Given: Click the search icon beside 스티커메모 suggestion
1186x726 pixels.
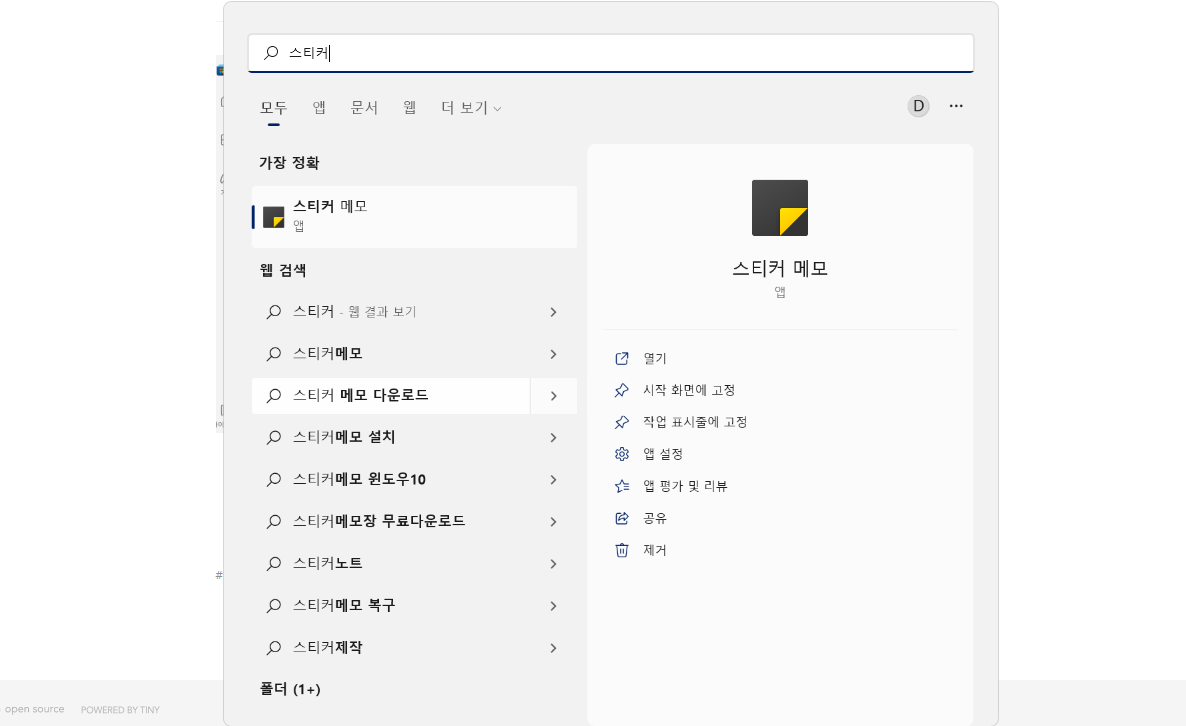Looking at the screenshot, I should [274, 354].
